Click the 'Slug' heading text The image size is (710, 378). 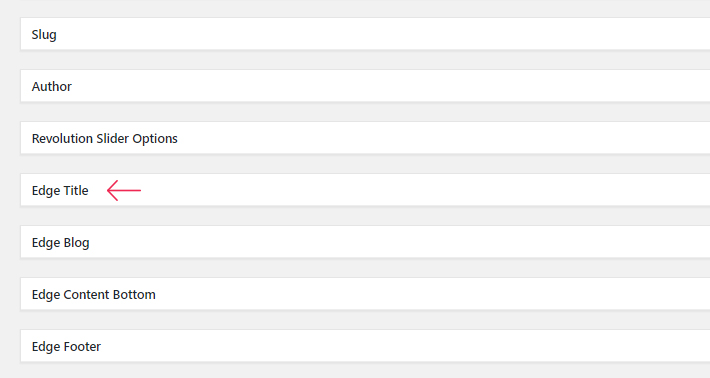pos(44,35)
